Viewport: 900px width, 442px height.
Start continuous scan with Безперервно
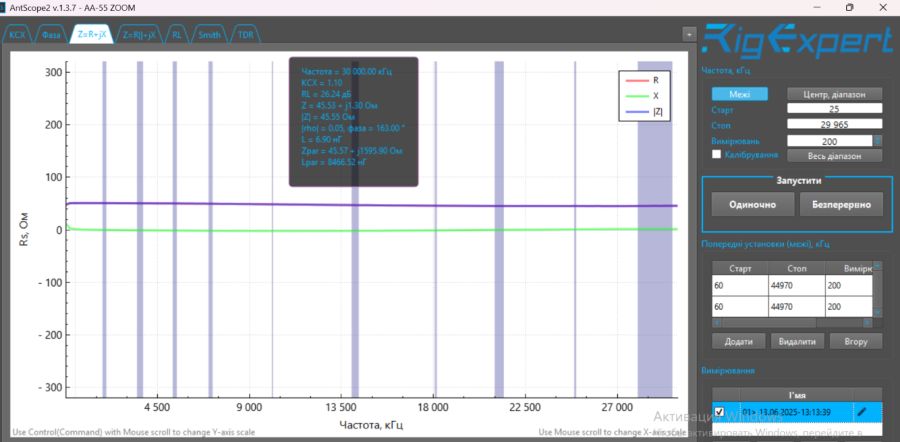pos(840,204)
